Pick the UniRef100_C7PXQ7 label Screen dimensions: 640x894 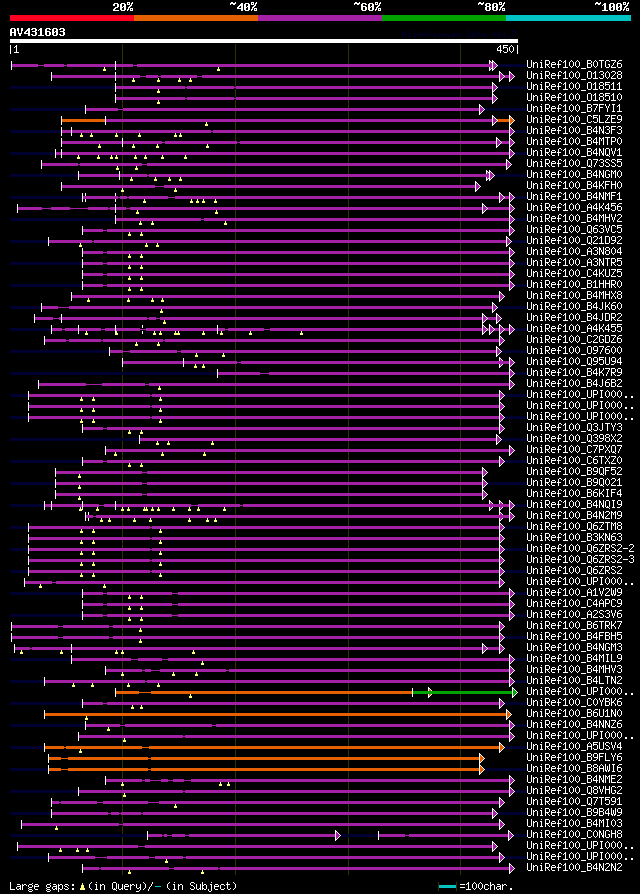click(x=574, y=450)
